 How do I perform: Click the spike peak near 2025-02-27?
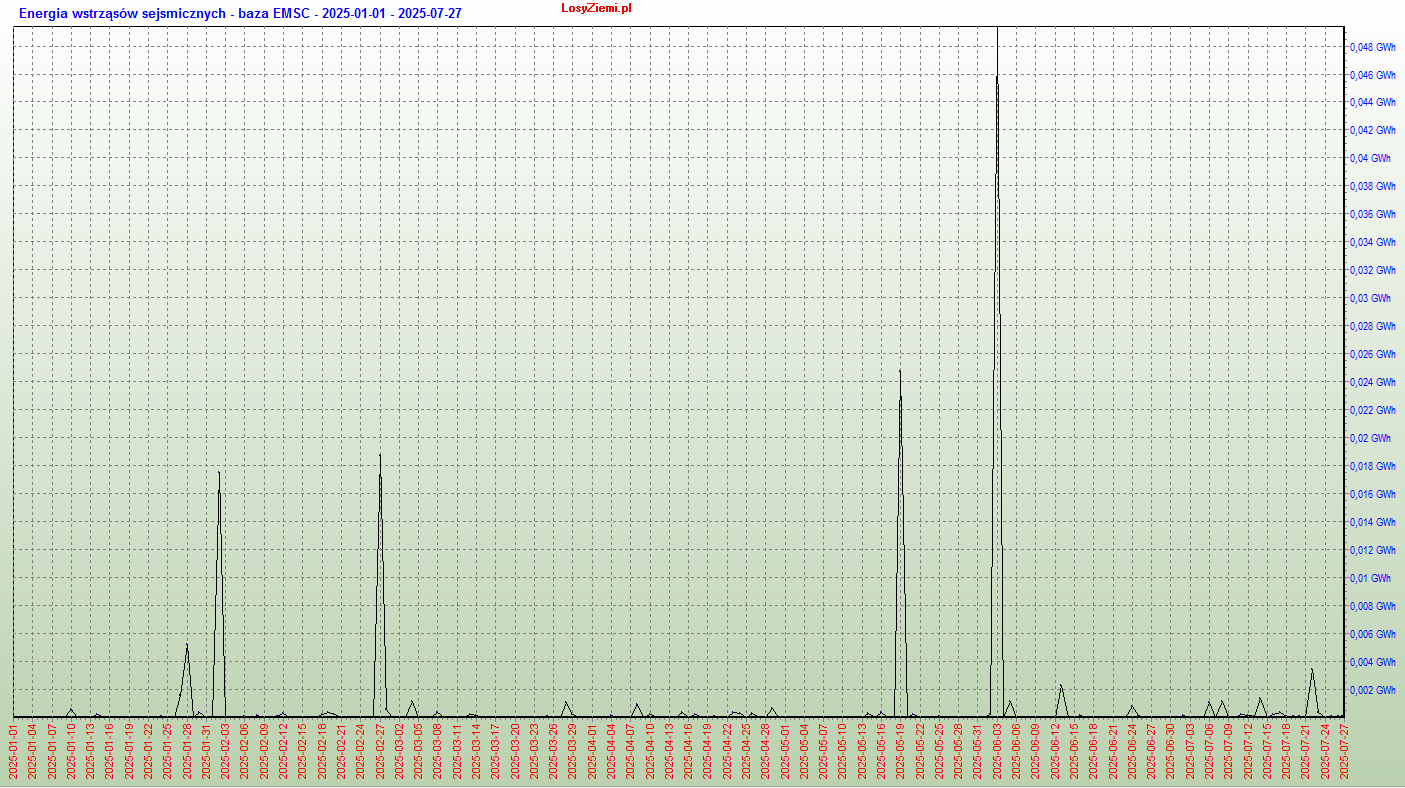[x=380, y=456]
